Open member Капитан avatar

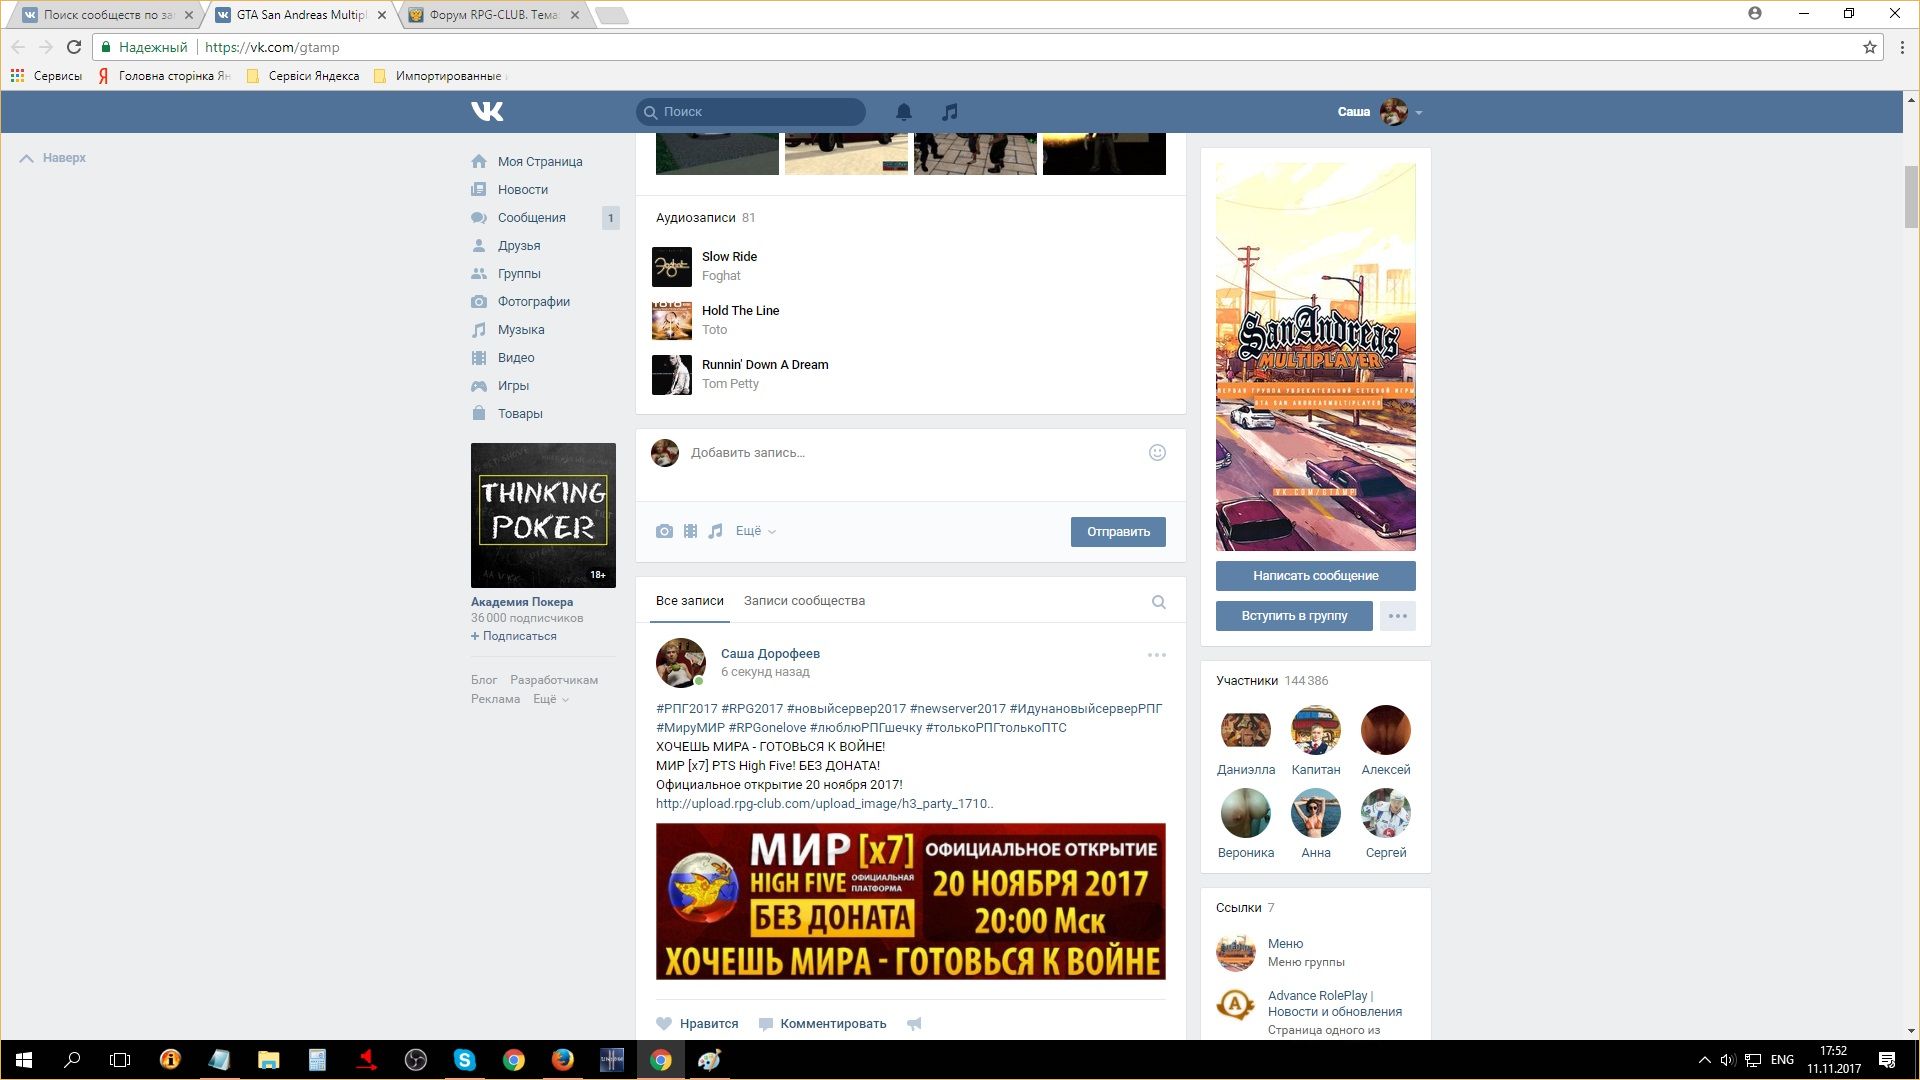tap(1316, 730)
